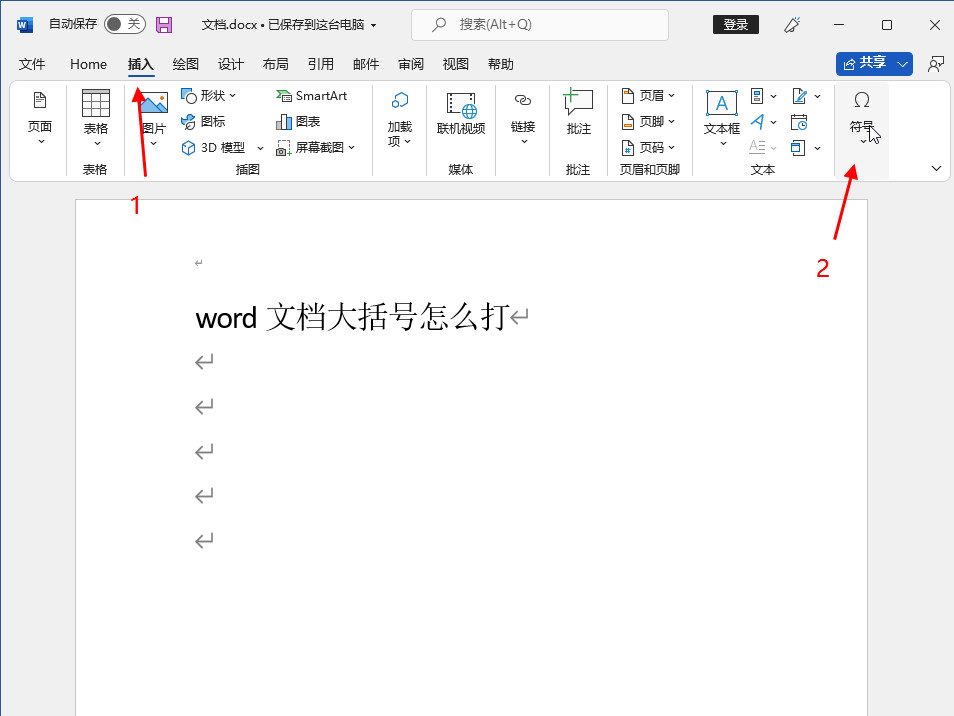Expand the arrow beside the Object icon
Image resolution: width=954 pixels, height=716 pixels.
(x=818, y=148)
